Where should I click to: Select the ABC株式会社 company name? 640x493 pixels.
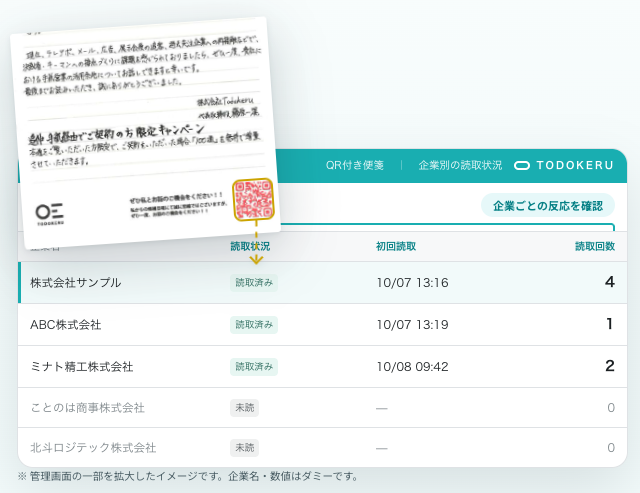66,325
